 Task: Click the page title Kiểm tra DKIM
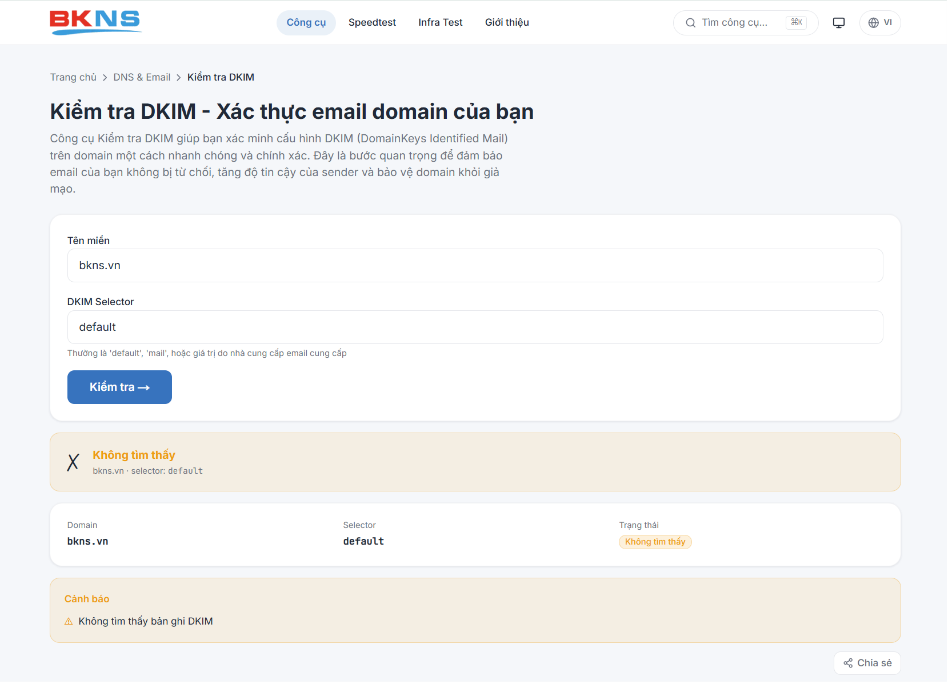(x=292, y=112)
